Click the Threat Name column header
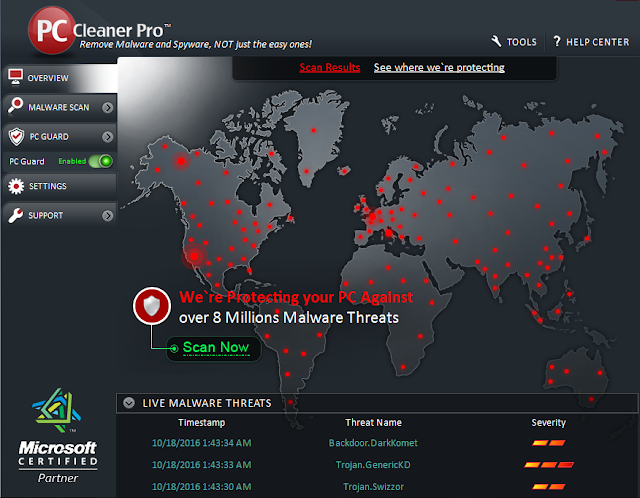The width and height of the screenshot is (640, 498). point(373,422)
